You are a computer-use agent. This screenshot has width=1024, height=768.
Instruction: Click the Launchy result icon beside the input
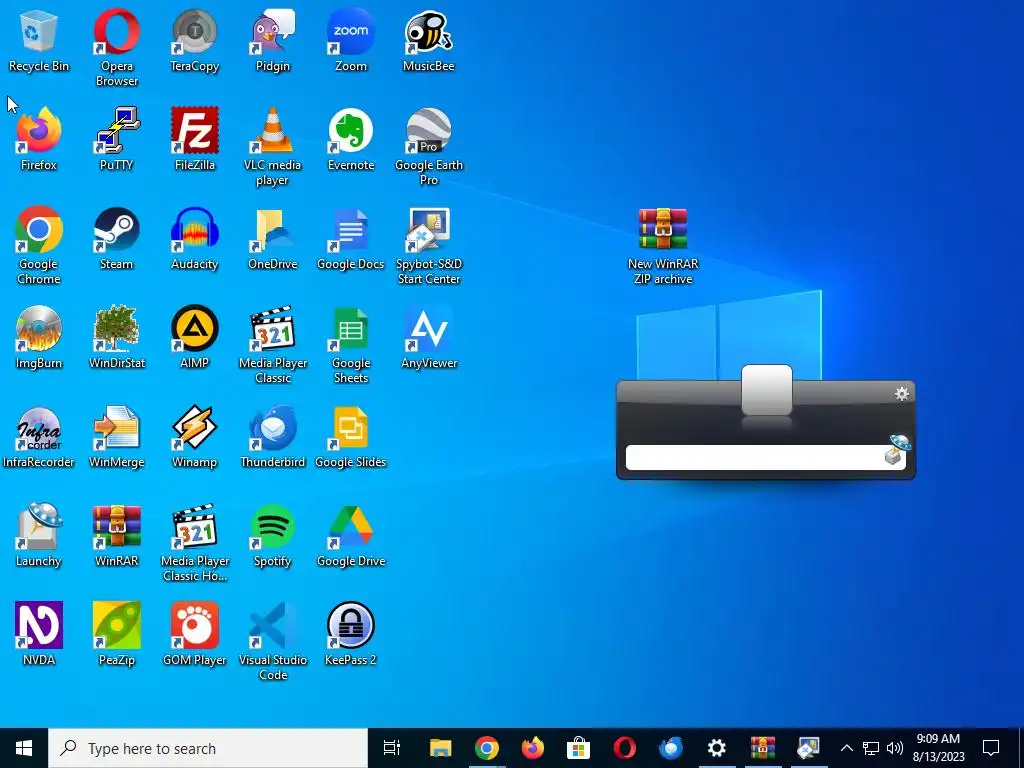pos(897,450)
